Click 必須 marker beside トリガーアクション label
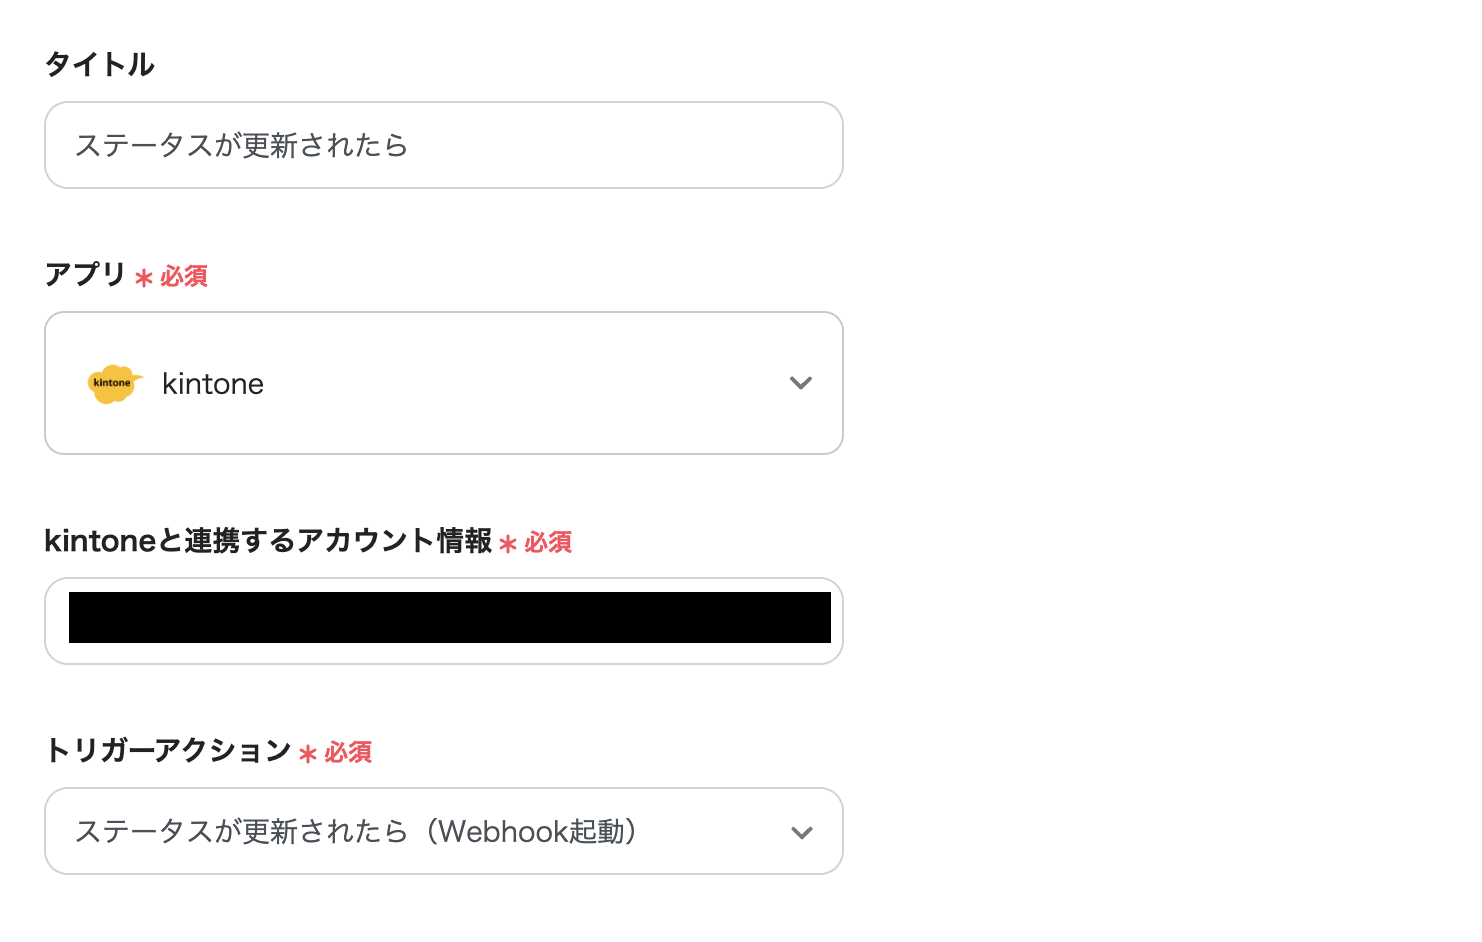 pos(348,752)
